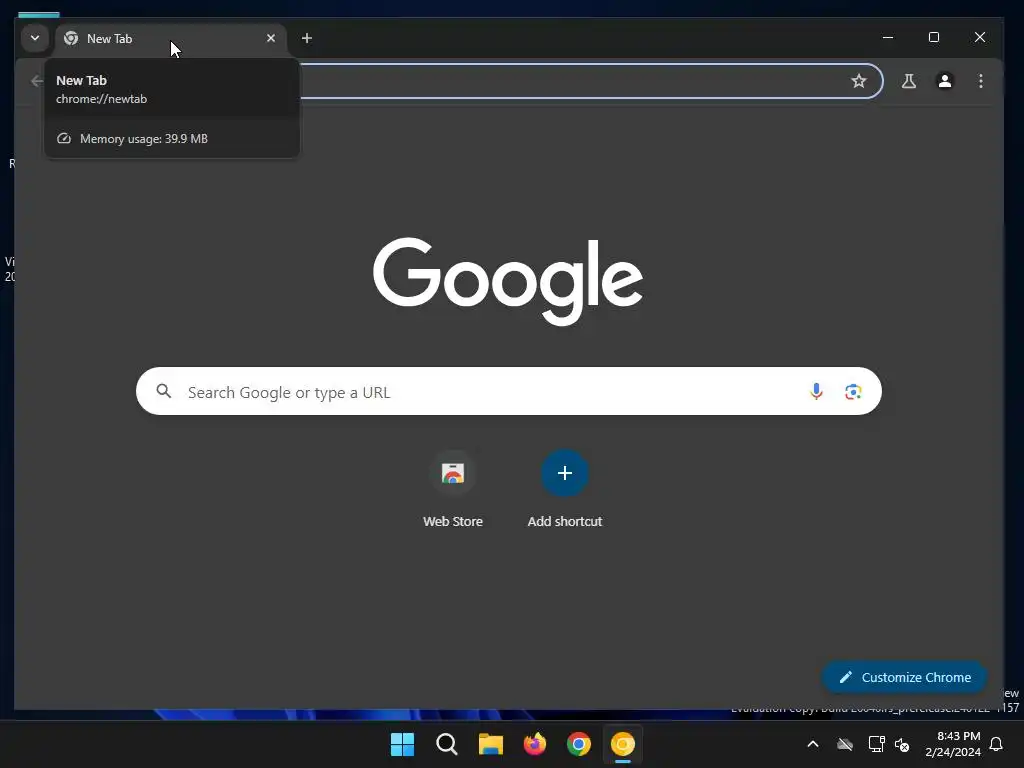
Task: Open the tab search dropdown chevron
Action: 35,38
